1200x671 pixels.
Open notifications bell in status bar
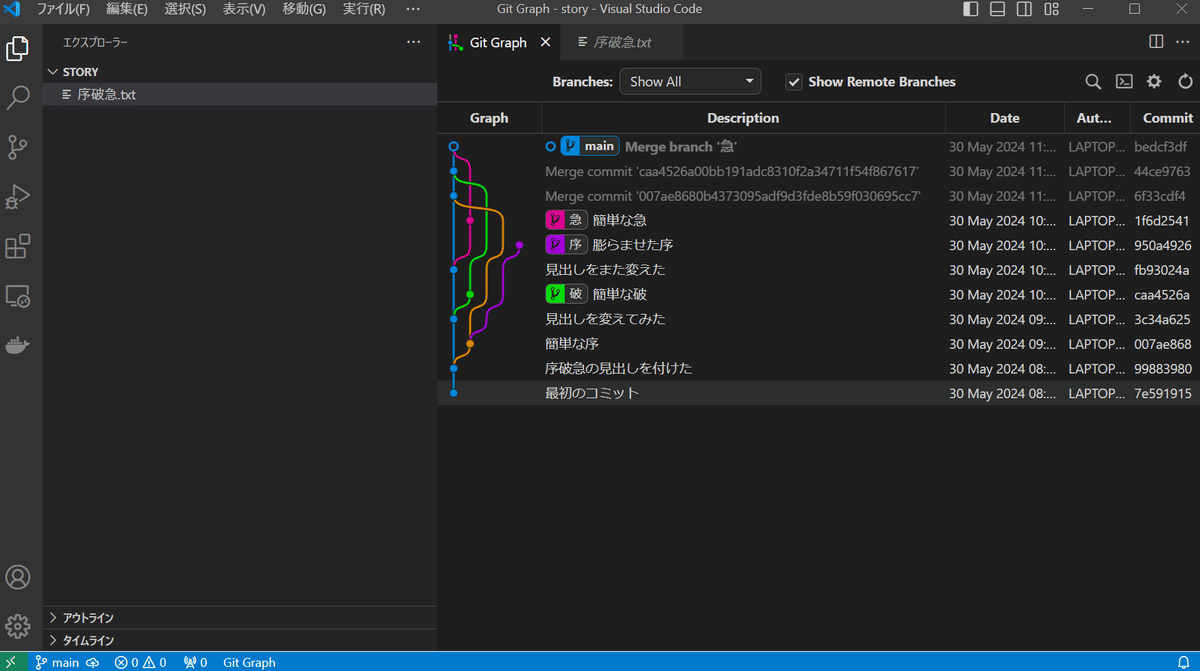click(x=1184, y=662)
